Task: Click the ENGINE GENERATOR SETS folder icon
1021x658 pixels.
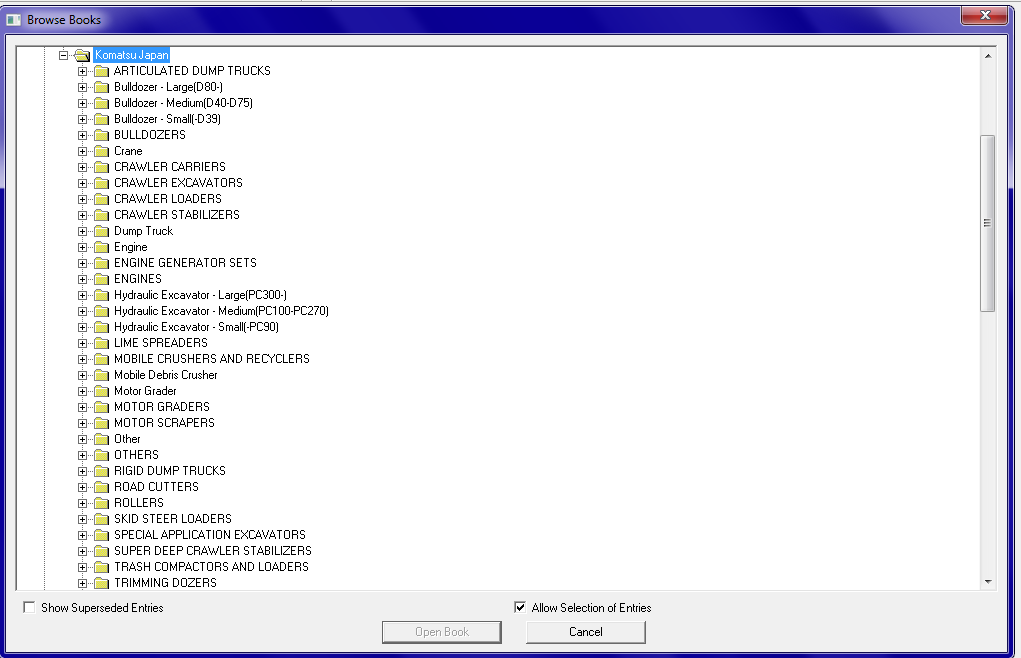Action: coord(101,263)
